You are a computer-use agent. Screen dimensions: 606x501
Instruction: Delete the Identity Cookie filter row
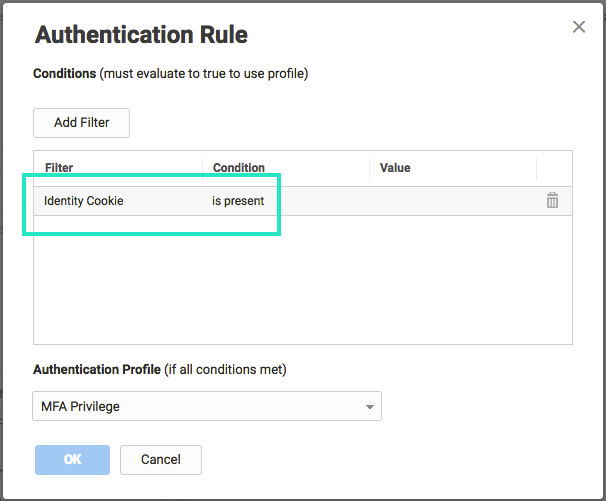tap(552, 200)
